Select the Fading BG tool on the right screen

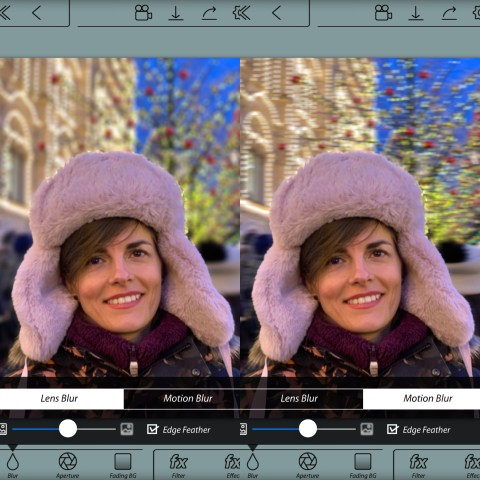point(363,465)
